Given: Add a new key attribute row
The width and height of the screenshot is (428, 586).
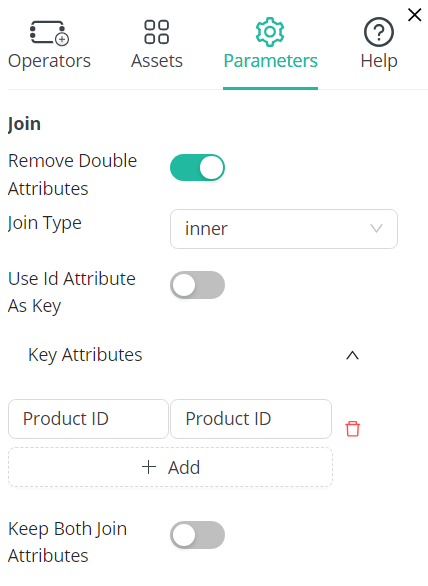Looking at the screenshot, I should click(170, 467).
